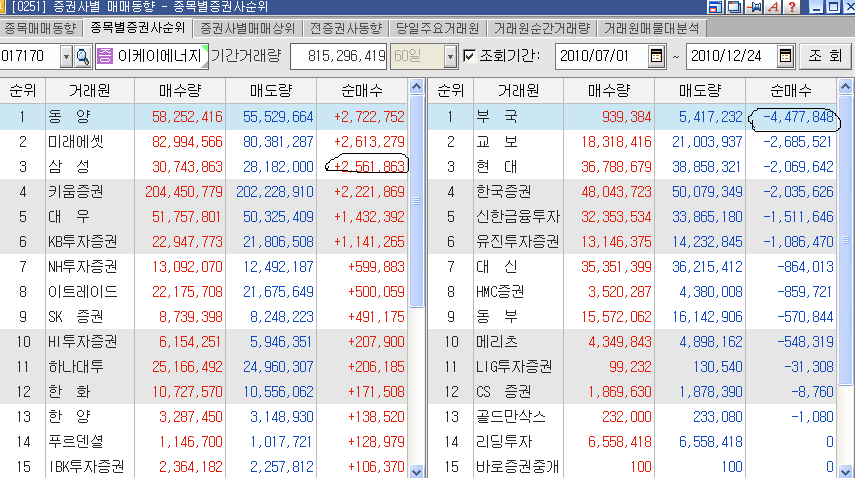
Task: Select the 동 양 row in left table
Action: pyautogui.click(x=203, y=117)
